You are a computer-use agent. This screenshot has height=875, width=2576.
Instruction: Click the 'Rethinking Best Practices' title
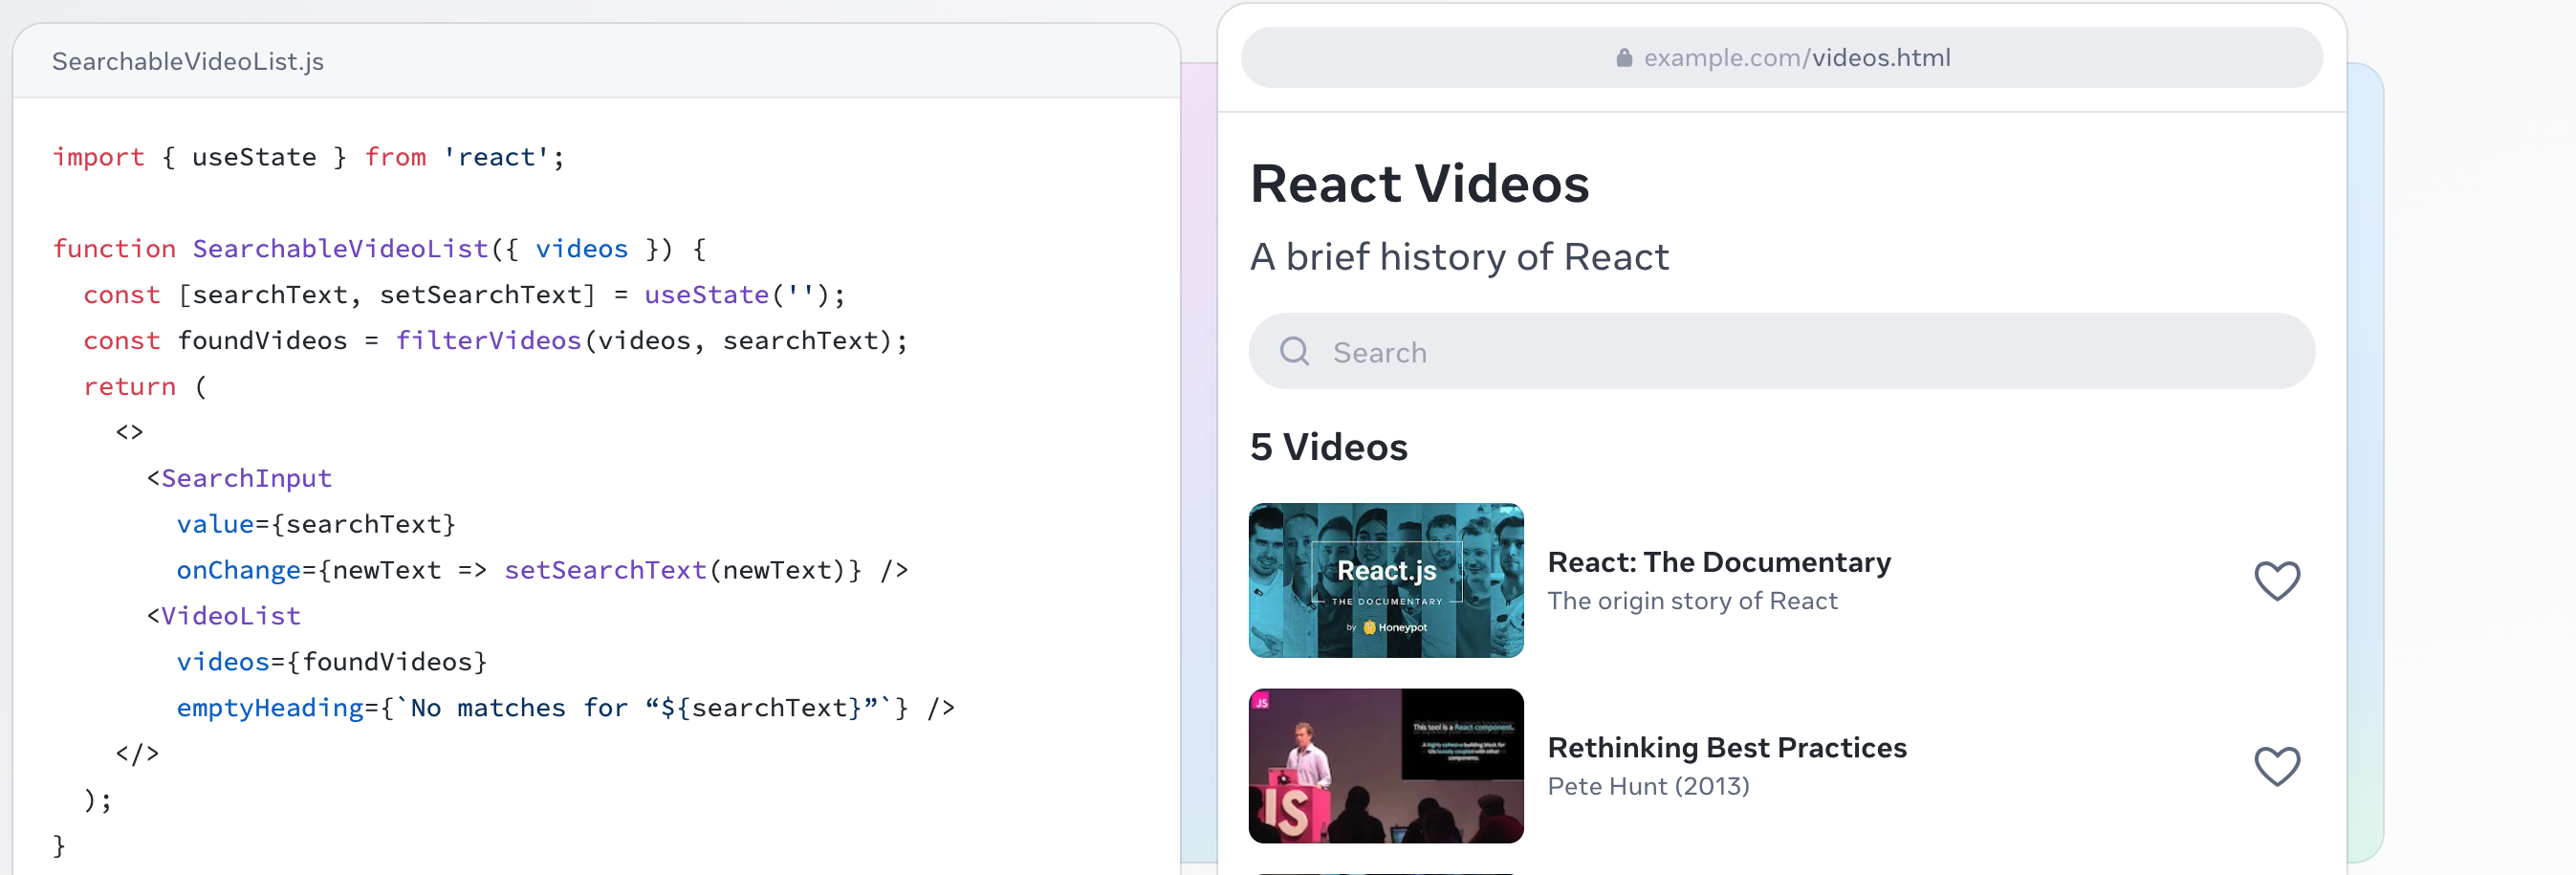pos(1726,747)
